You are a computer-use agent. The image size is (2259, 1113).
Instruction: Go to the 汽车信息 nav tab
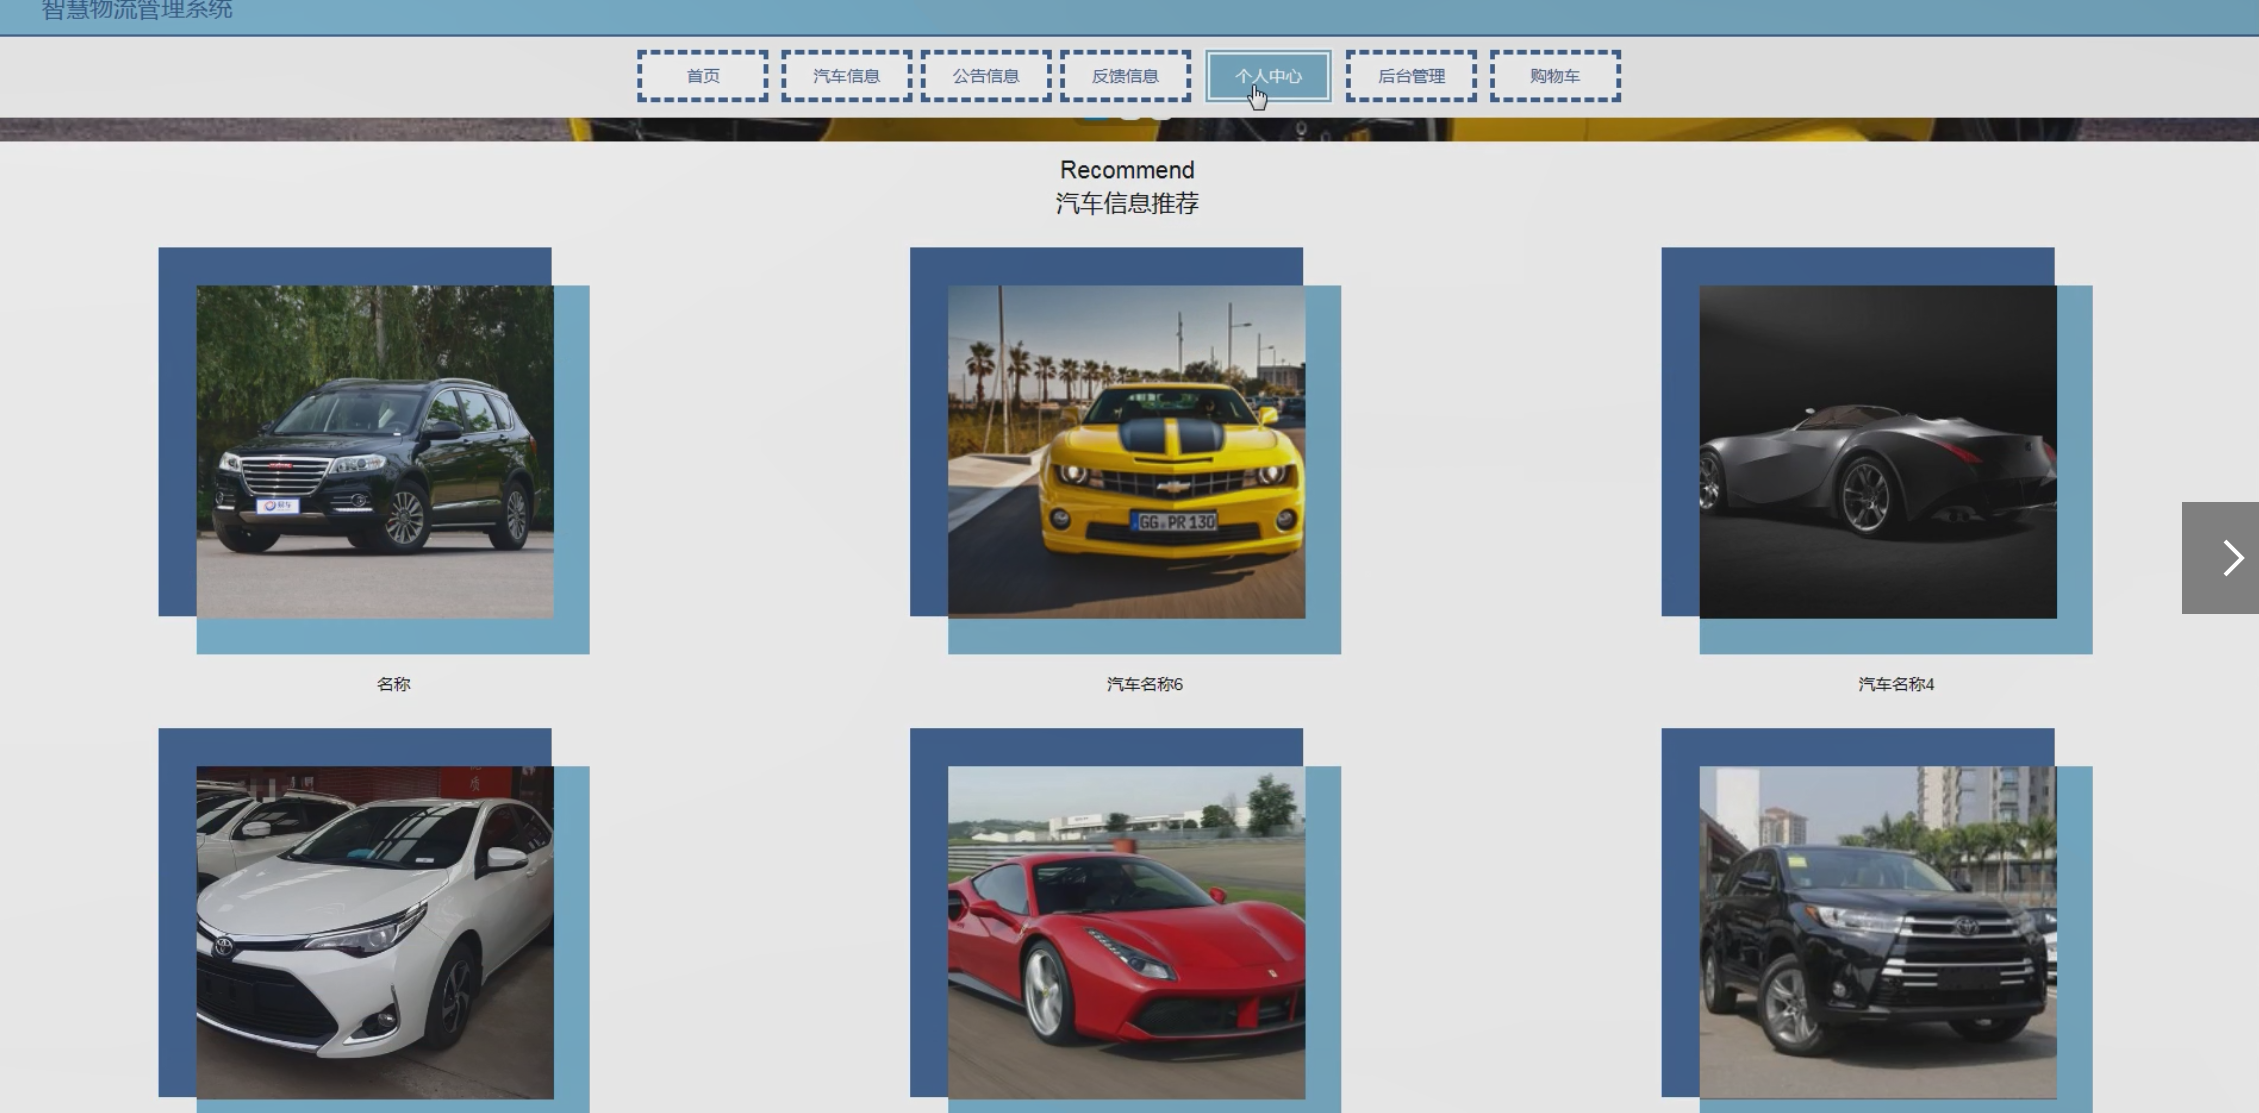[846, 76]
